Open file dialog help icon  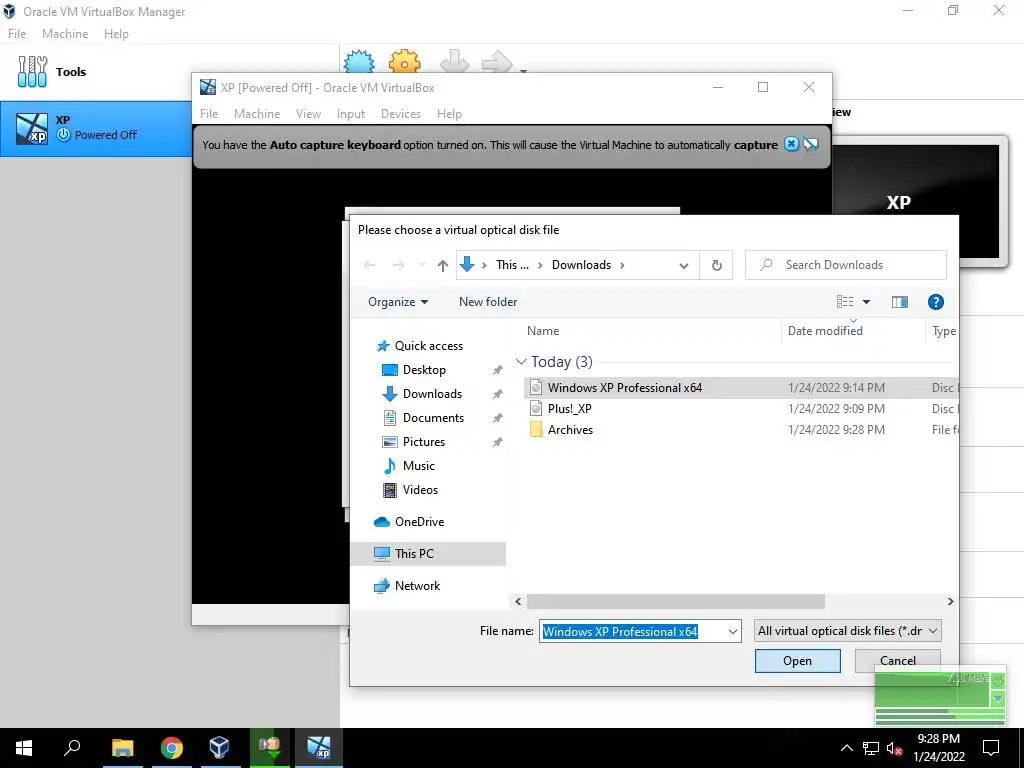click(x=935, y=302)
